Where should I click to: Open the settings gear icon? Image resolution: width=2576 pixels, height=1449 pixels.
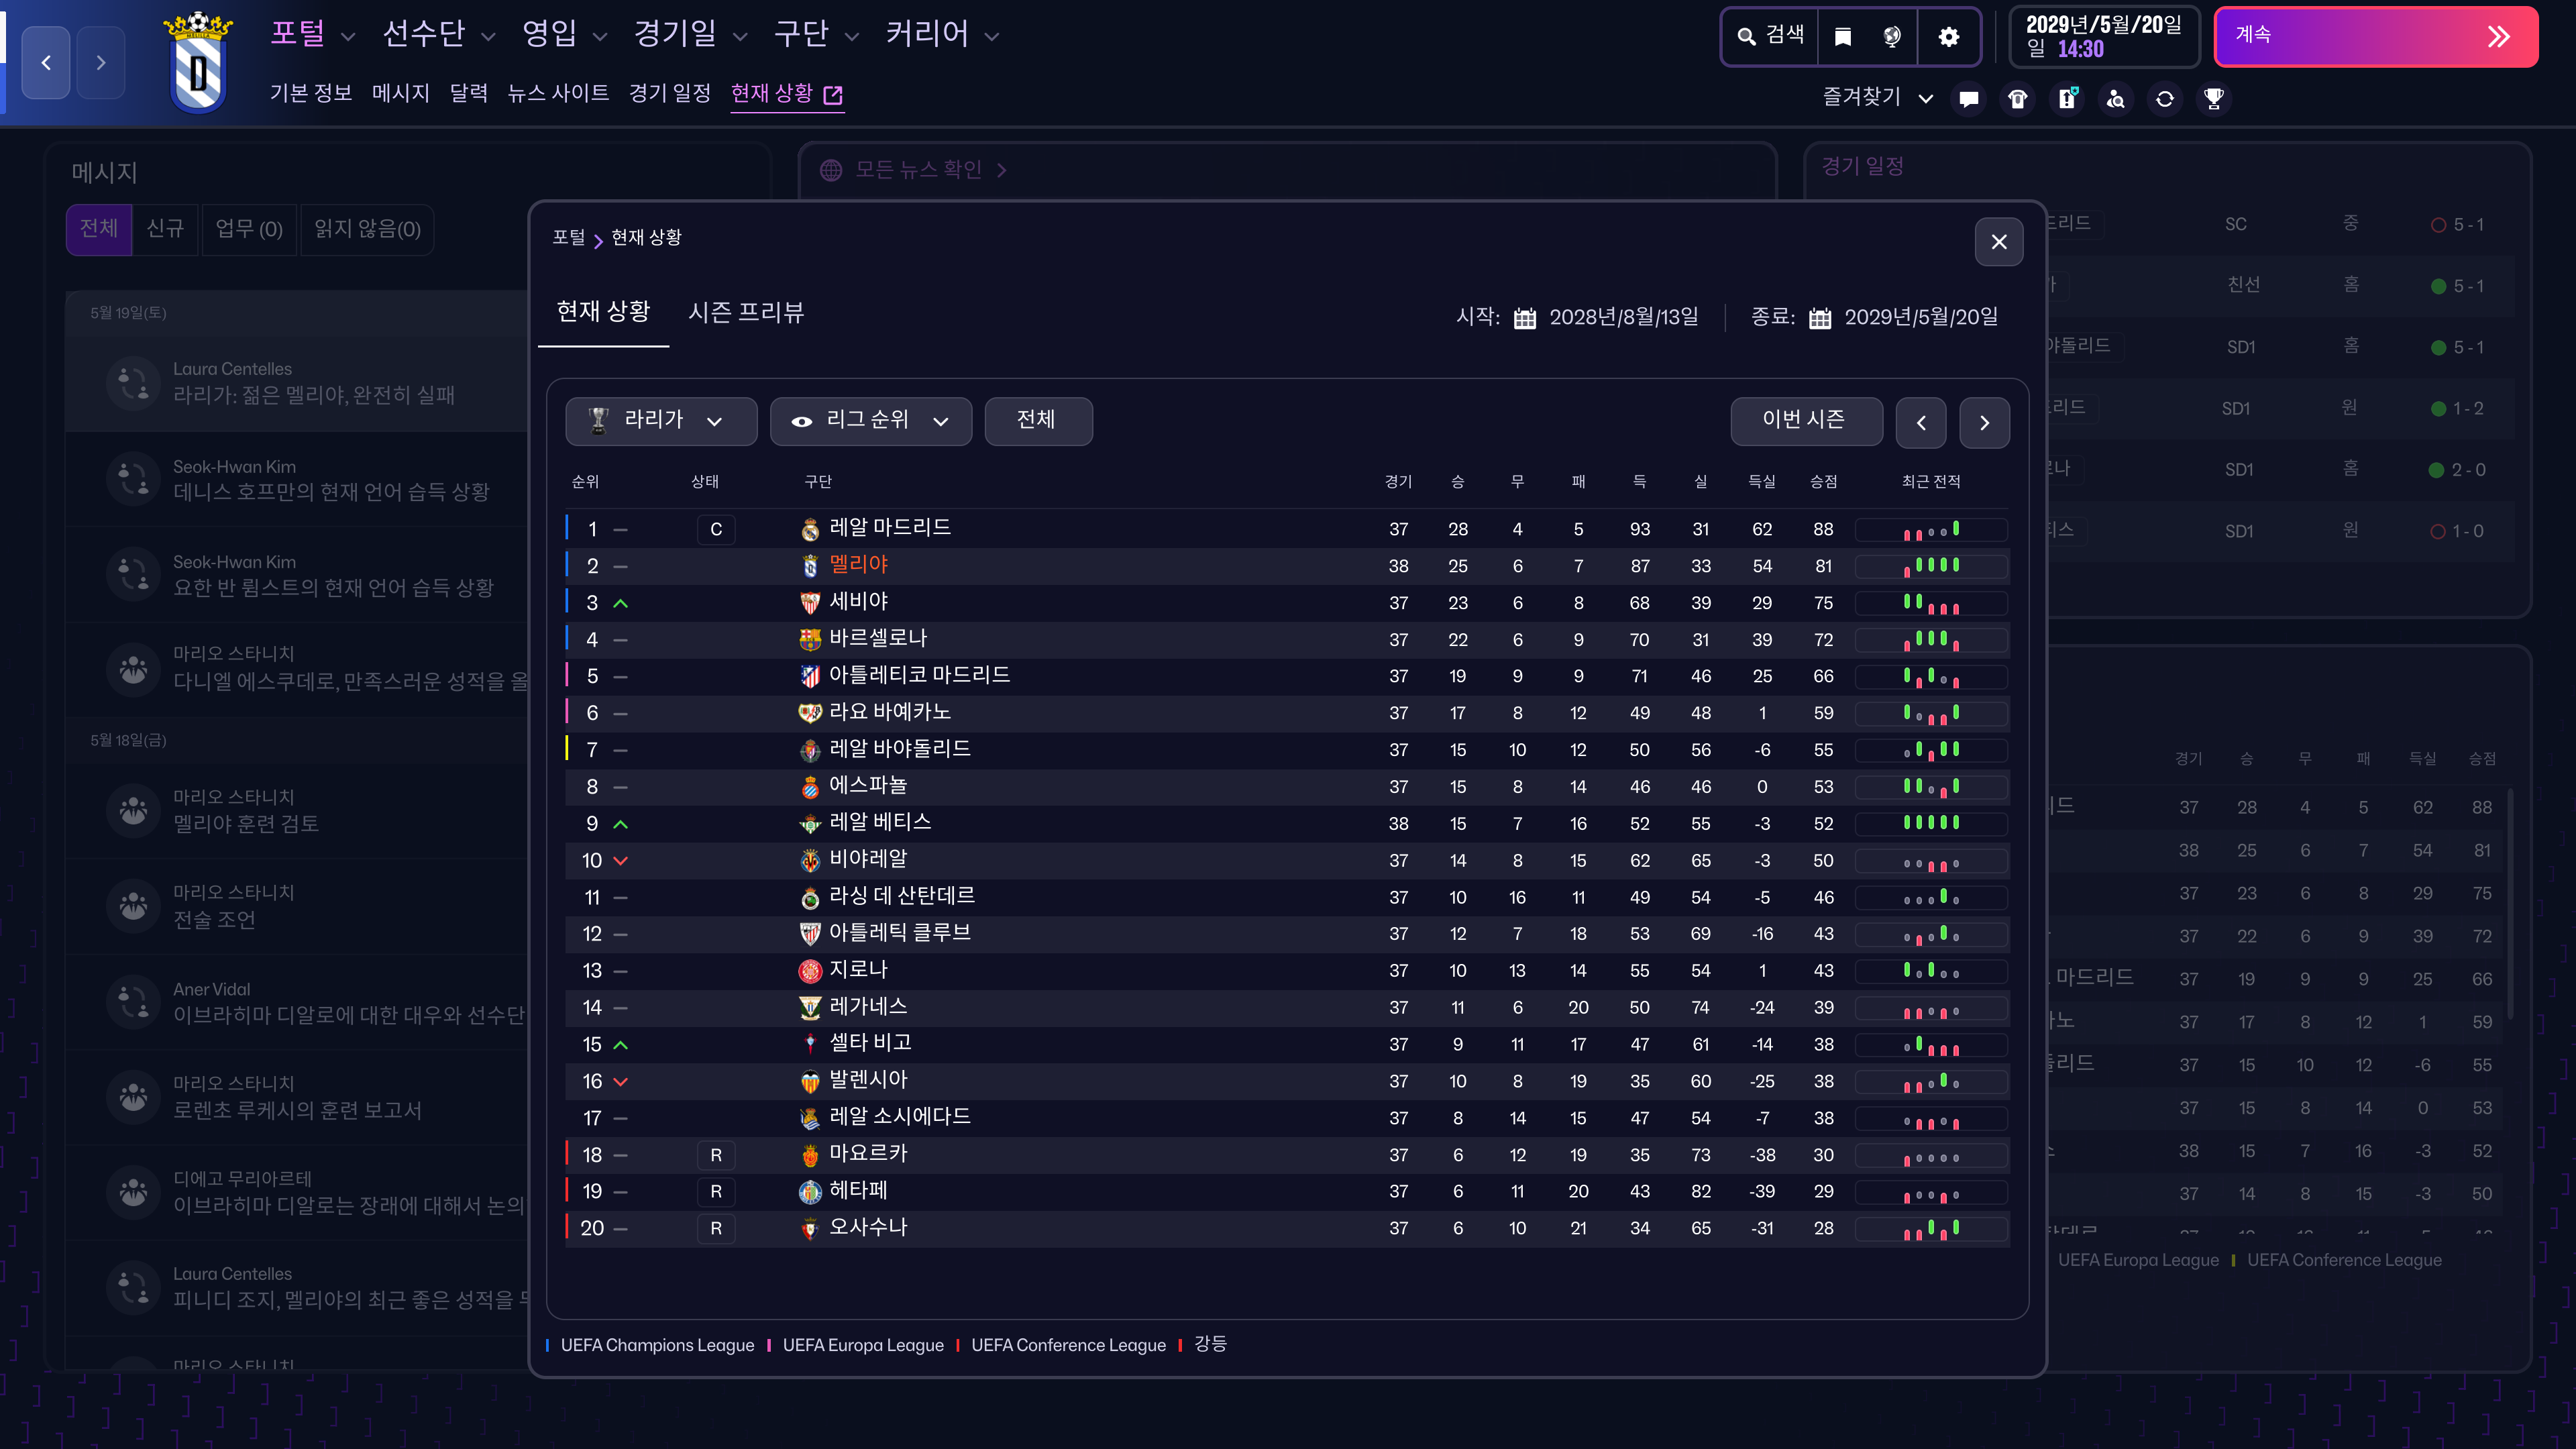[x=1948, y=37]
